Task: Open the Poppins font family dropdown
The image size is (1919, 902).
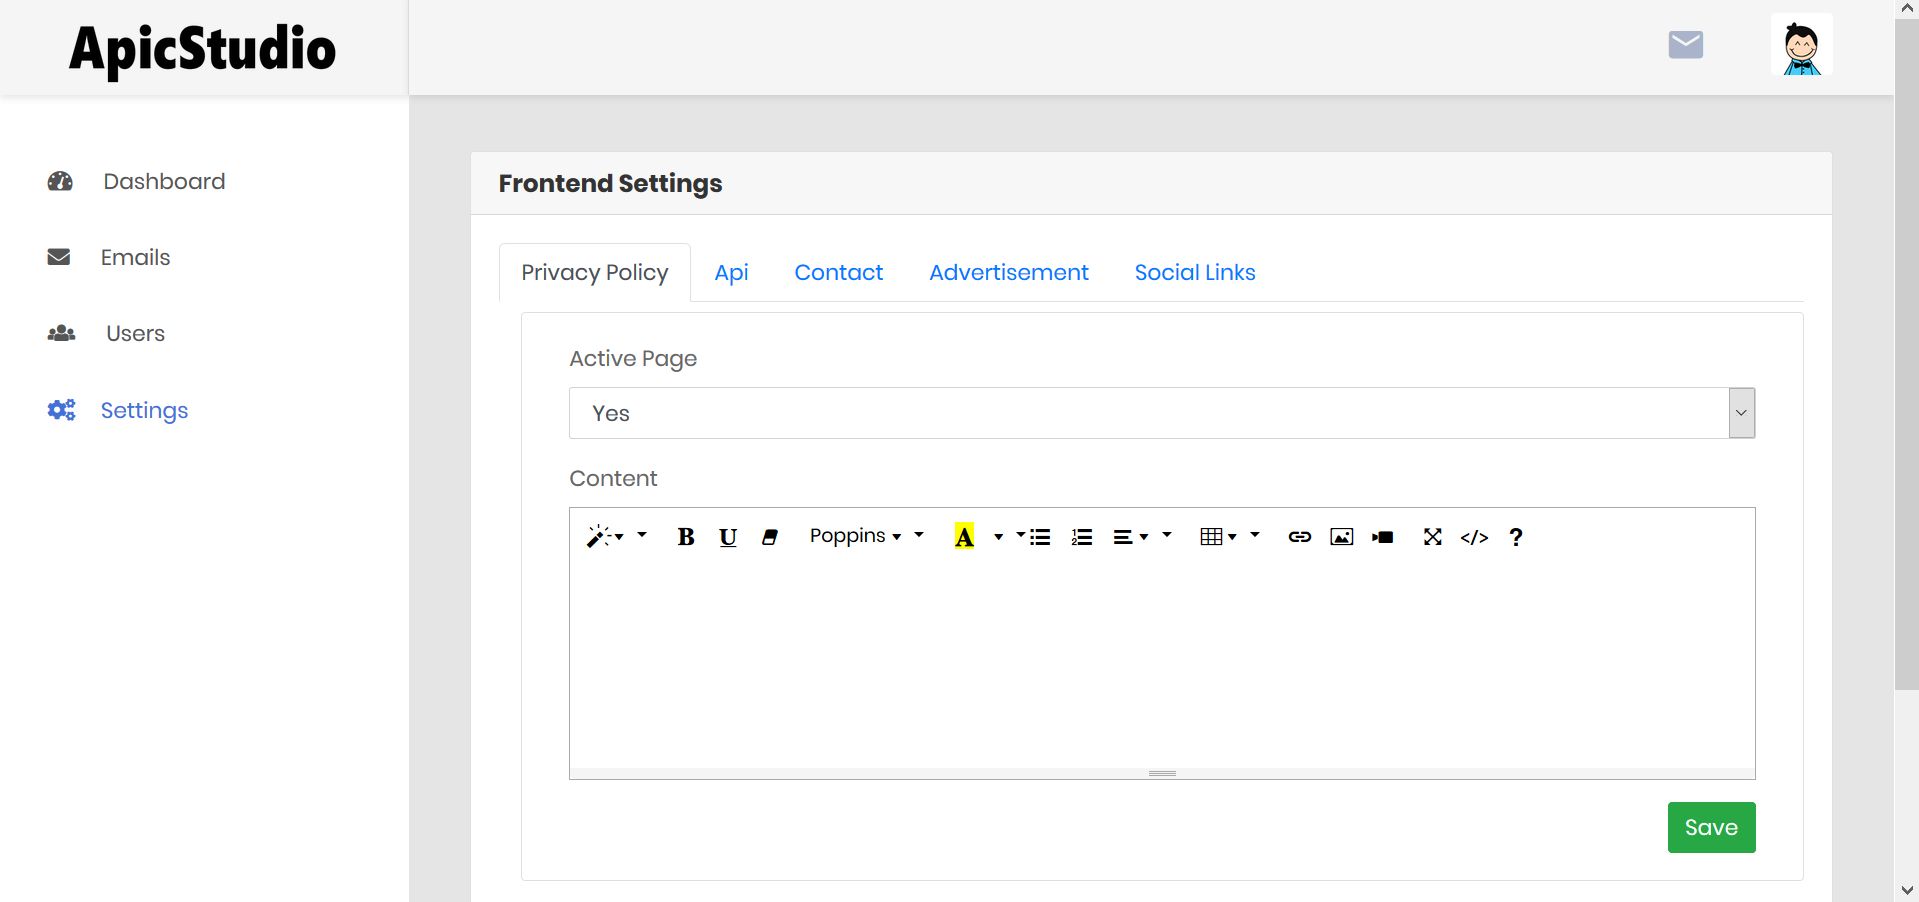Action: click(855, 536)
